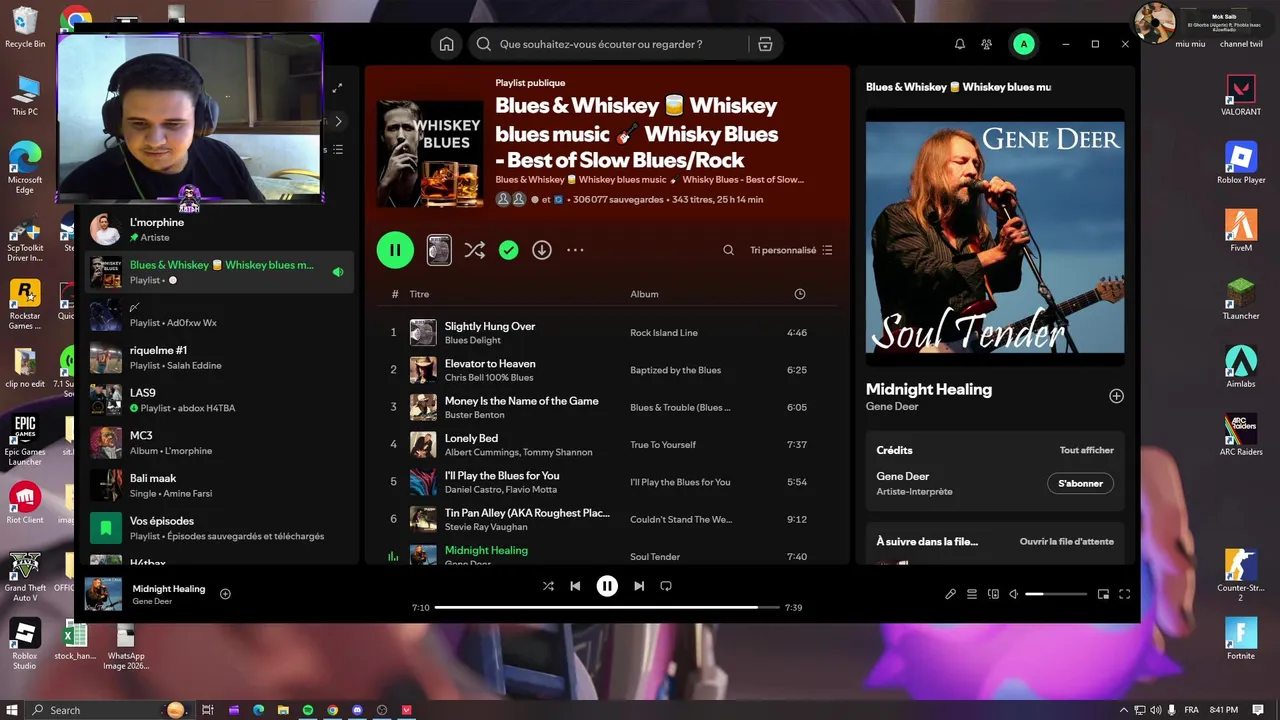The width and height of the screenshot is (1280, 720).
Task: Toggle repeat mode in player bar
Action: [666, 586]
